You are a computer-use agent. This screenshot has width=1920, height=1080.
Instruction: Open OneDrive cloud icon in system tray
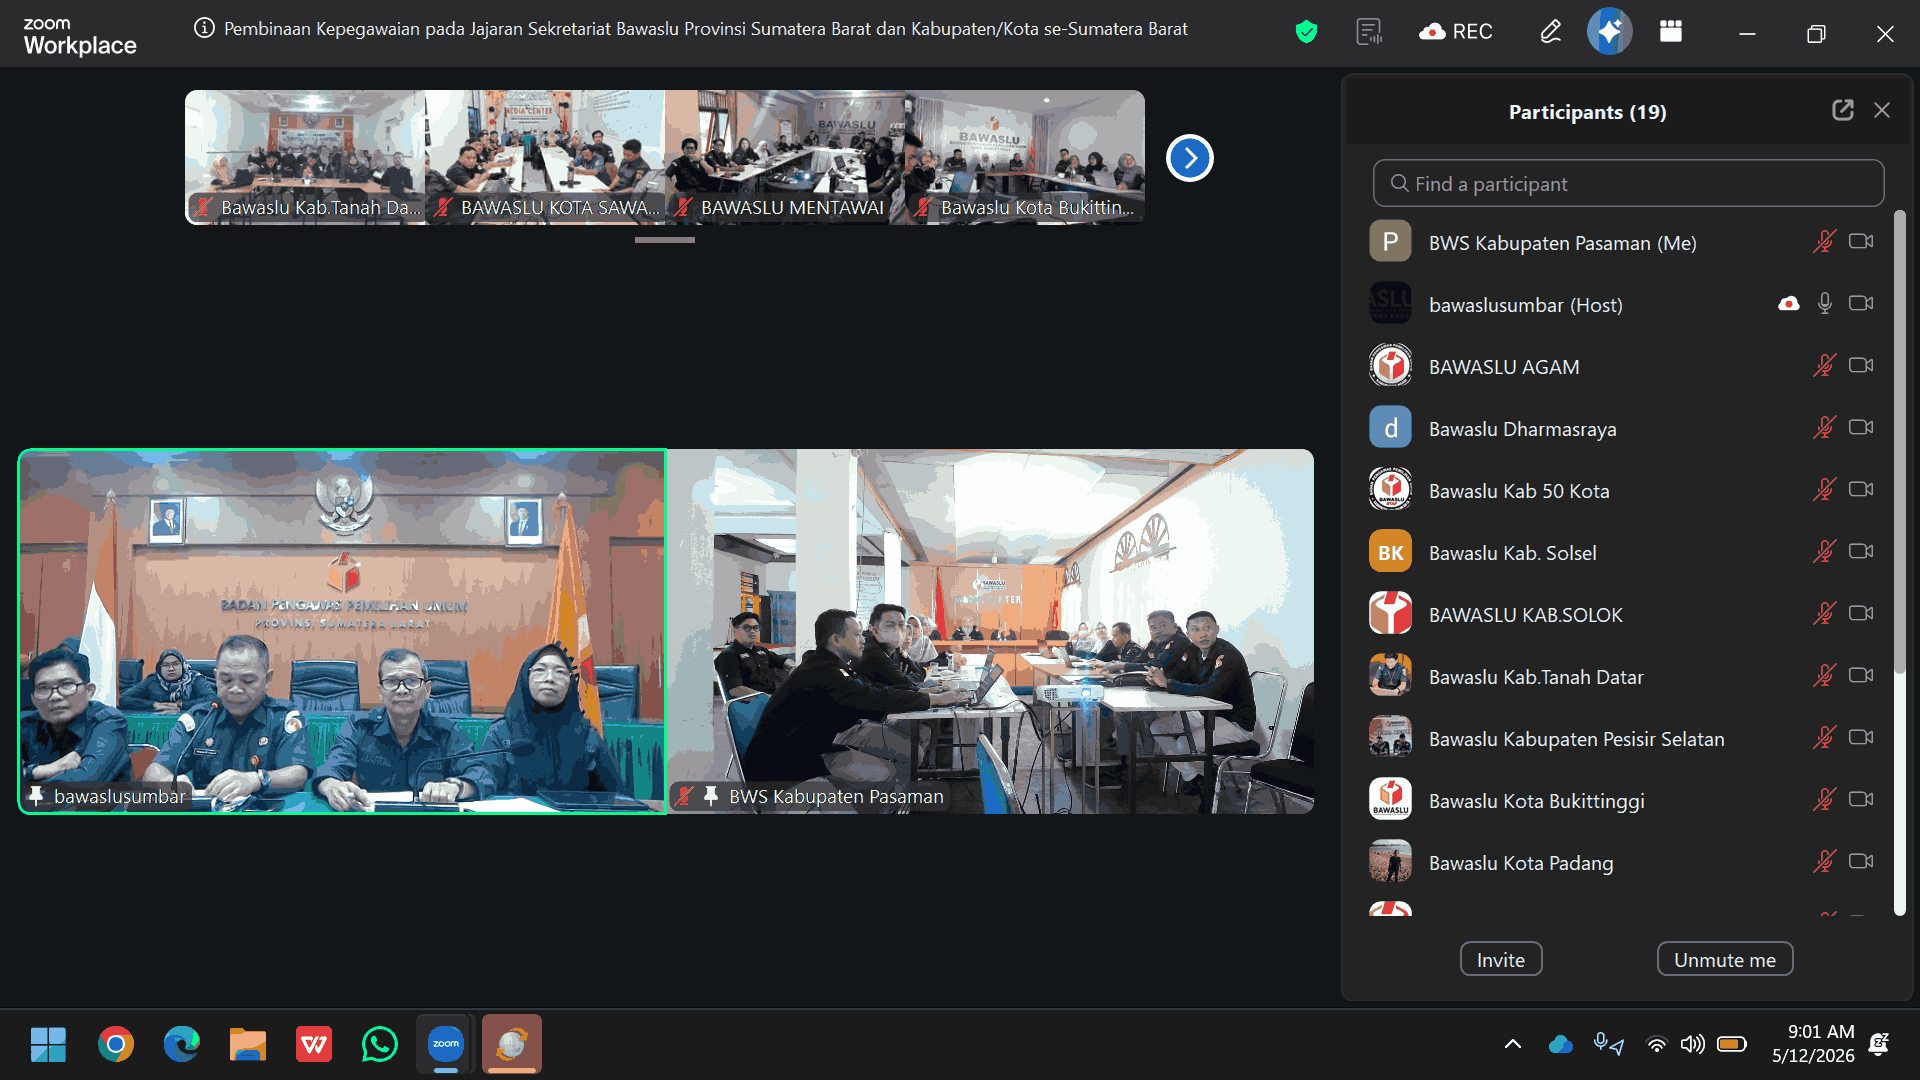1560,1045
